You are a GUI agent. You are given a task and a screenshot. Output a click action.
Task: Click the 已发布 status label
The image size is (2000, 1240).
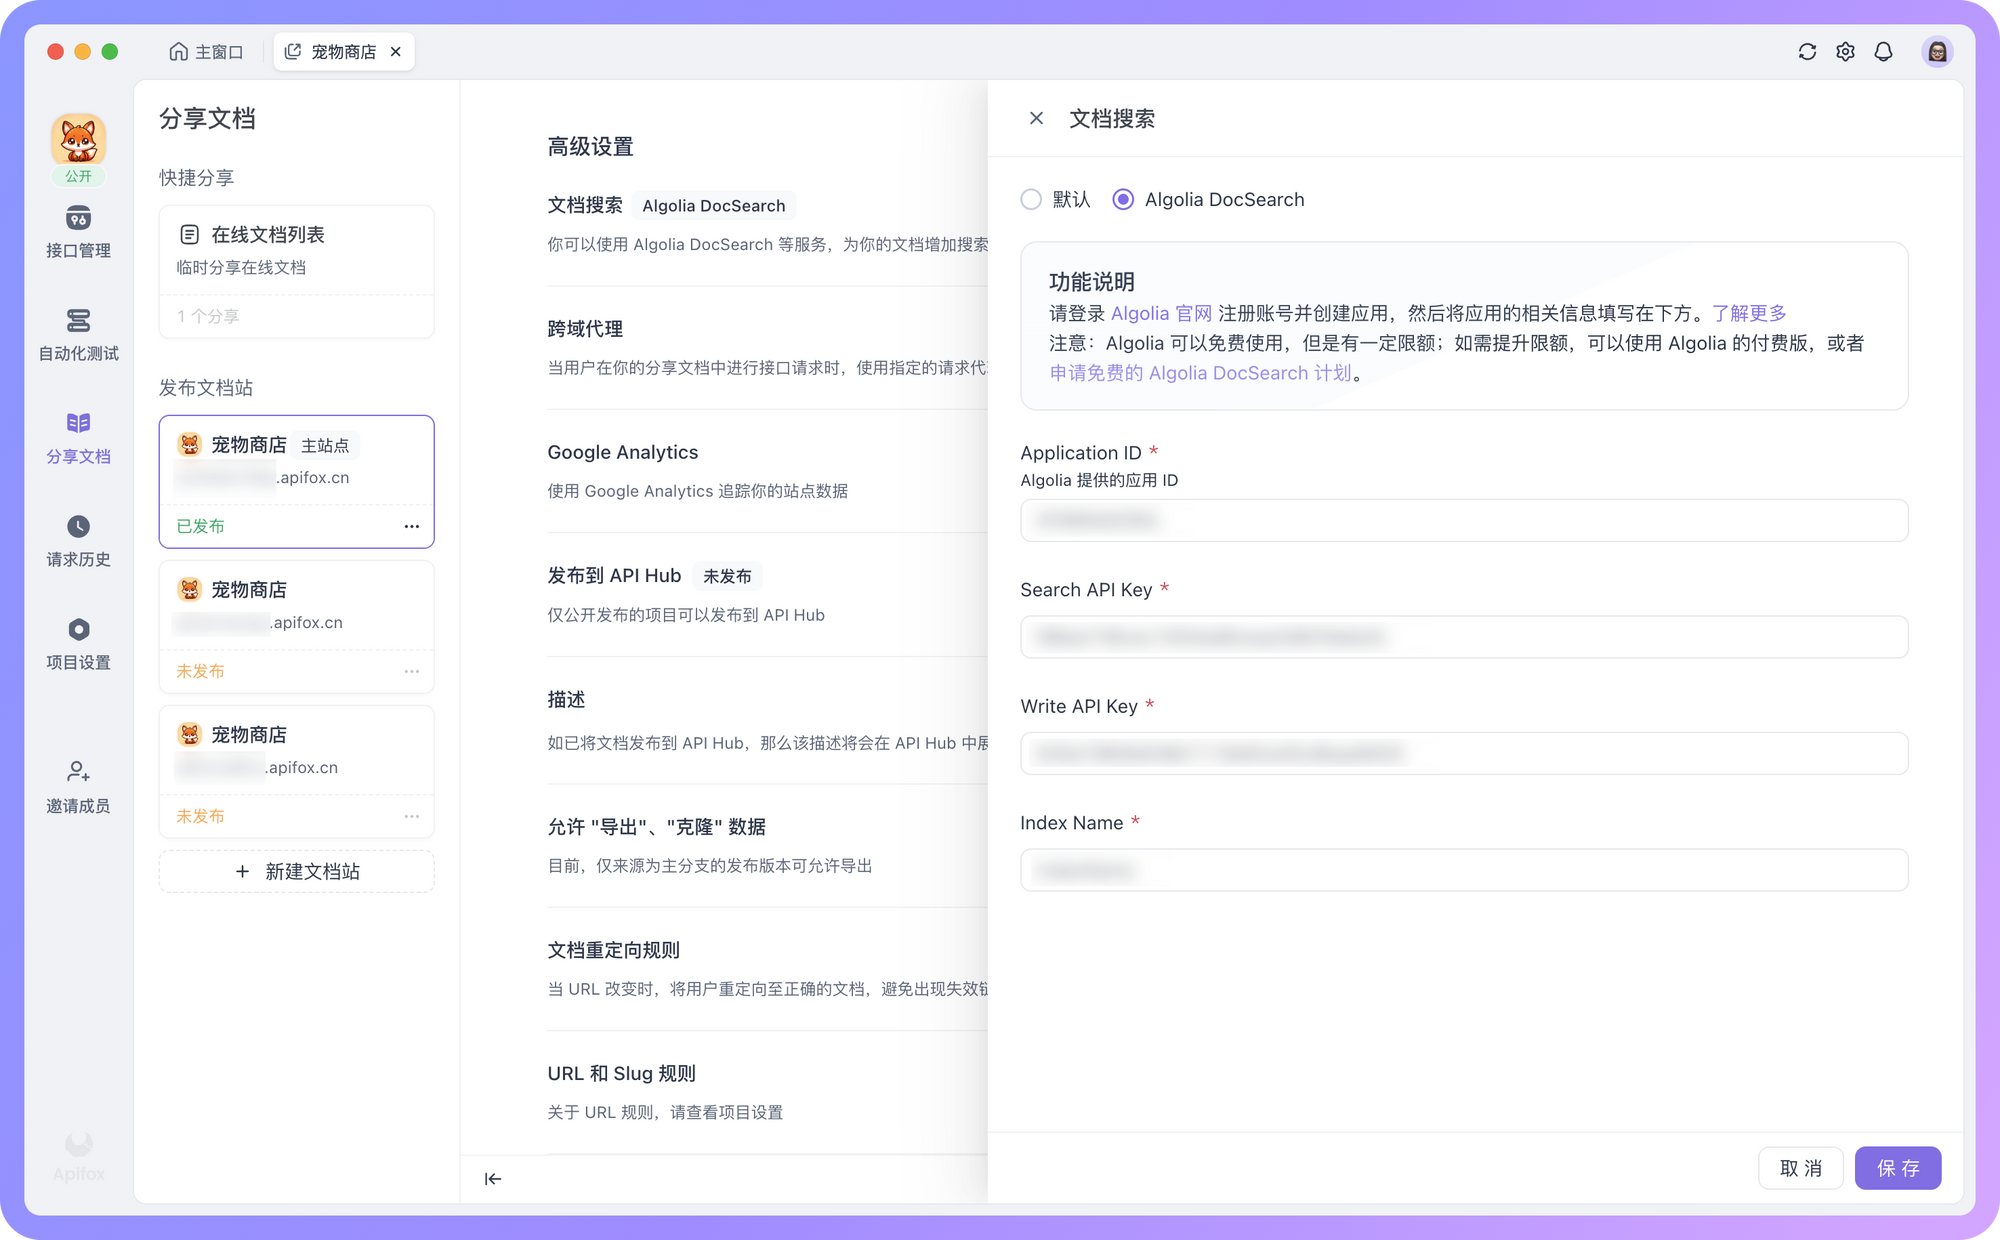point(200,526)
